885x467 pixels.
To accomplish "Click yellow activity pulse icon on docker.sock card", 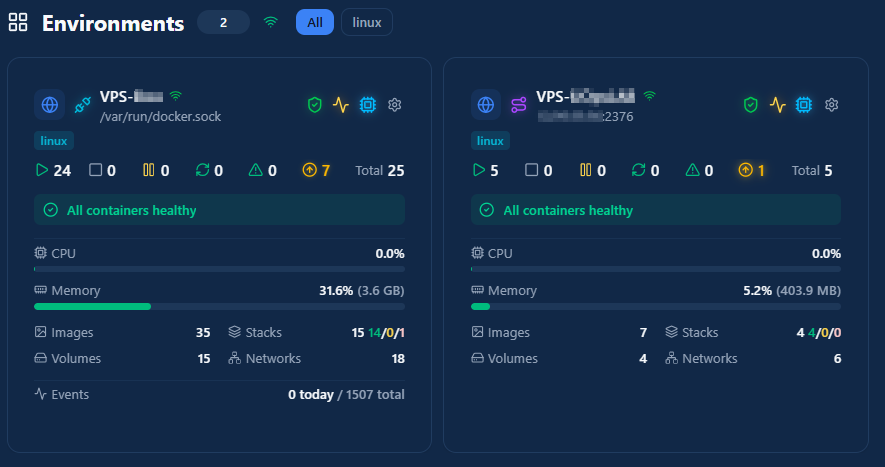I will pyautogui.click(x=341, y=105).
